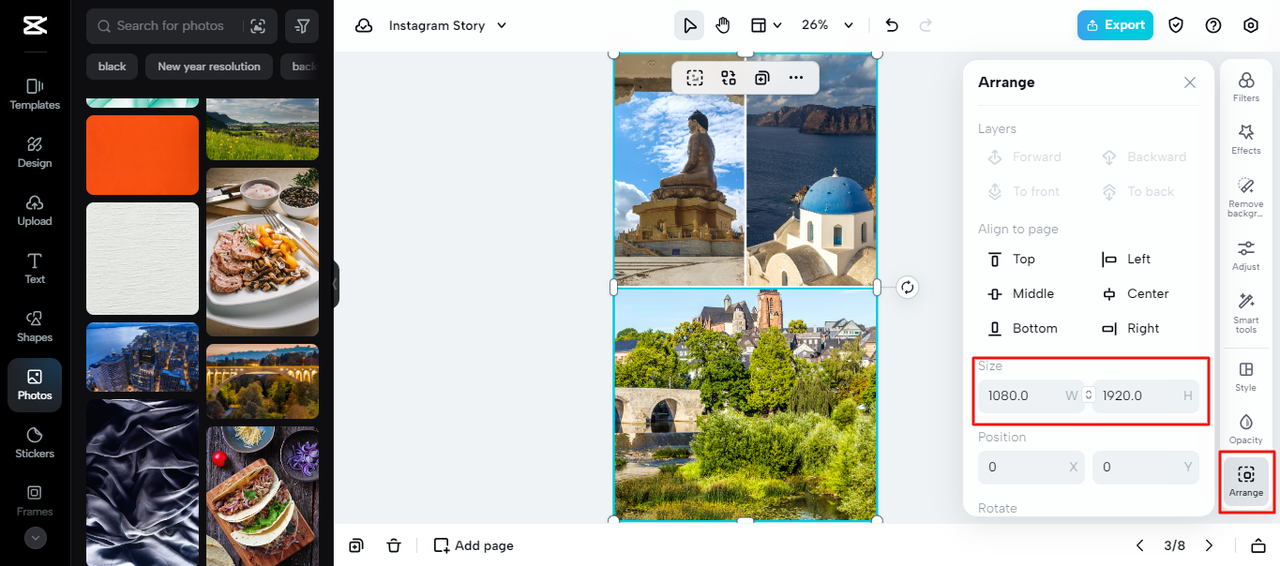Open the Stickers sidebar panel
1280x566 pixels.
click(35, 442)
